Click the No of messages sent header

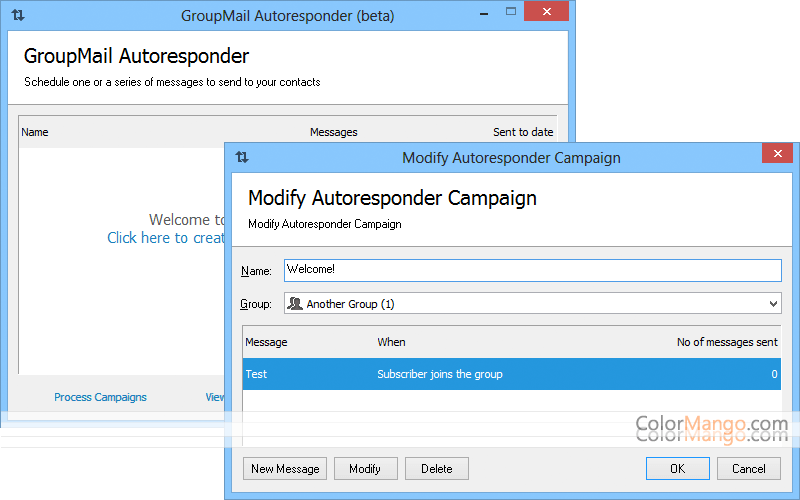[726, 342]
